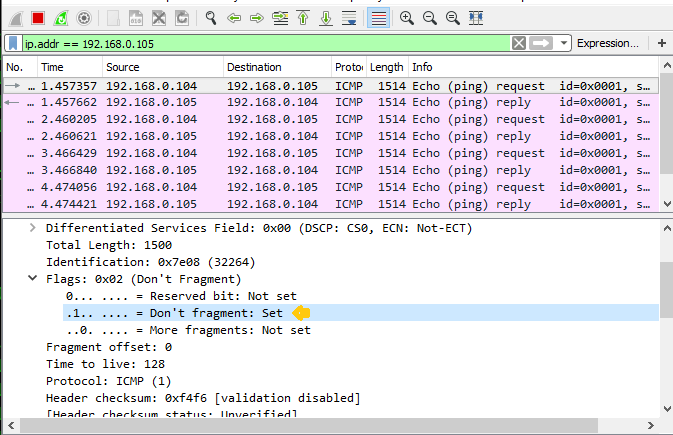The height and width of the screenshot is (435, 673).
Task: Sort packets by Length column header
Action: (388, 67)
